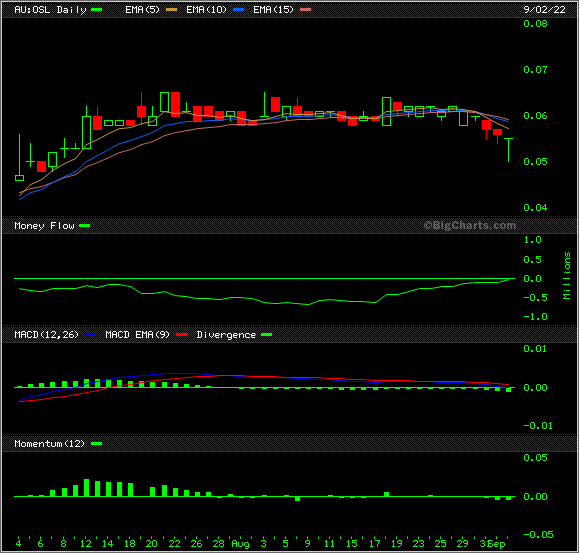The height and width of the screenshot is (553, 579).
Task: Click the EMA(5) orange legend swatch
Action: (171, 10)
